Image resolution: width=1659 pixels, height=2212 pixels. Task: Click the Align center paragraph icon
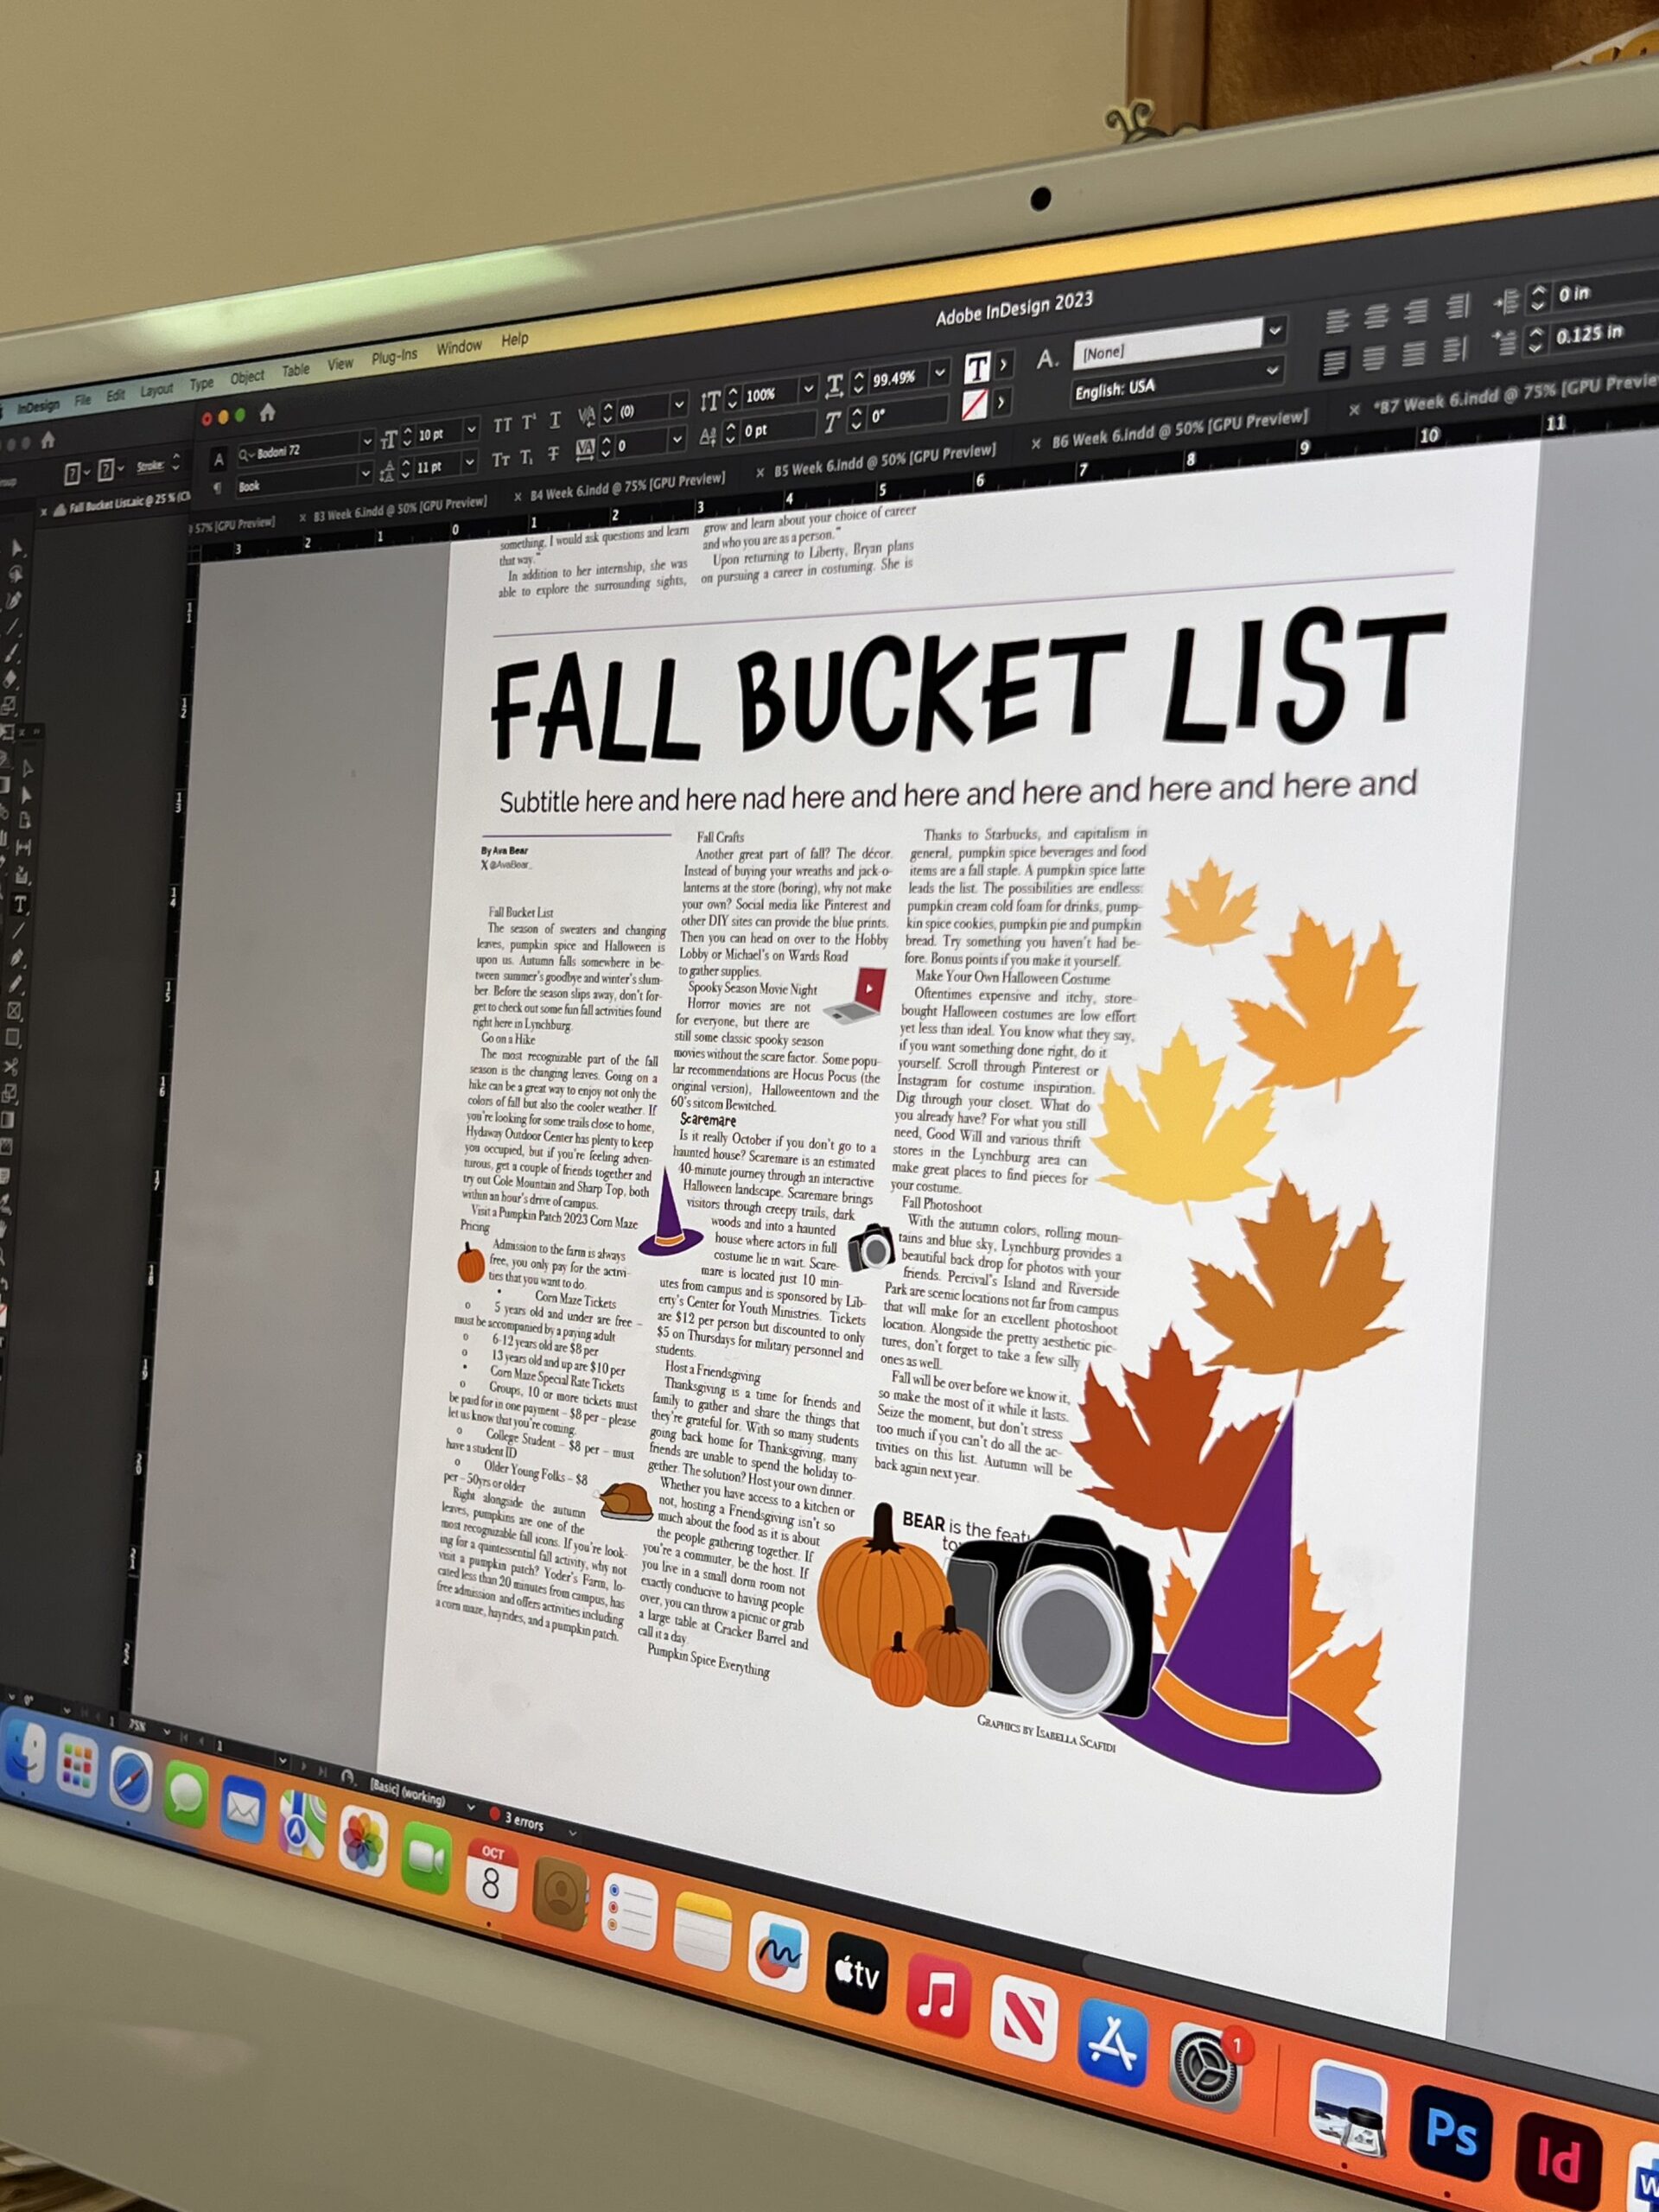[1377, 315]
